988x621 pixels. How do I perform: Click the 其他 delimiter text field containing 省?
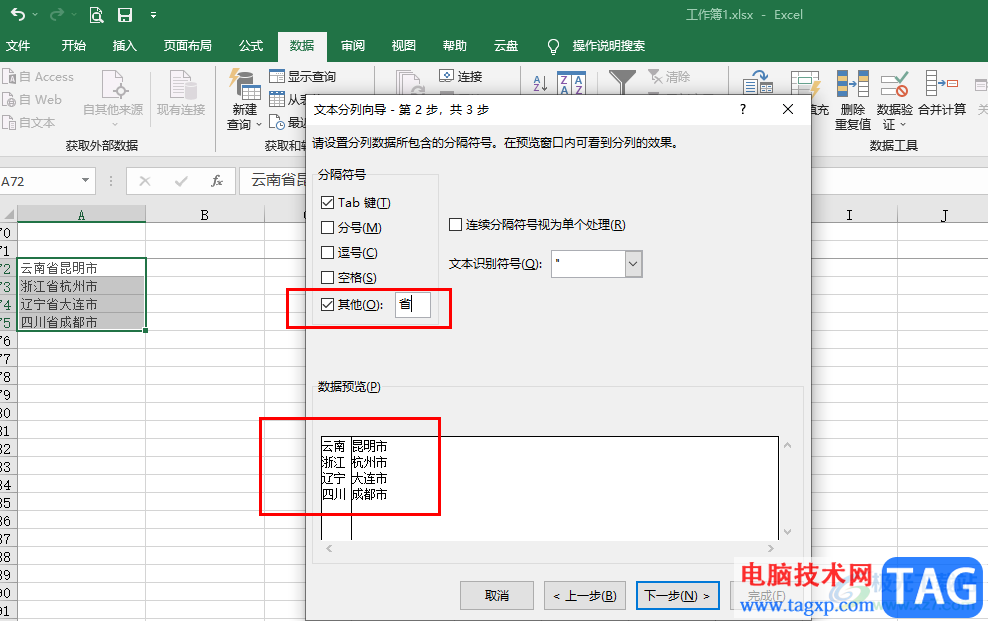[413, 305]
